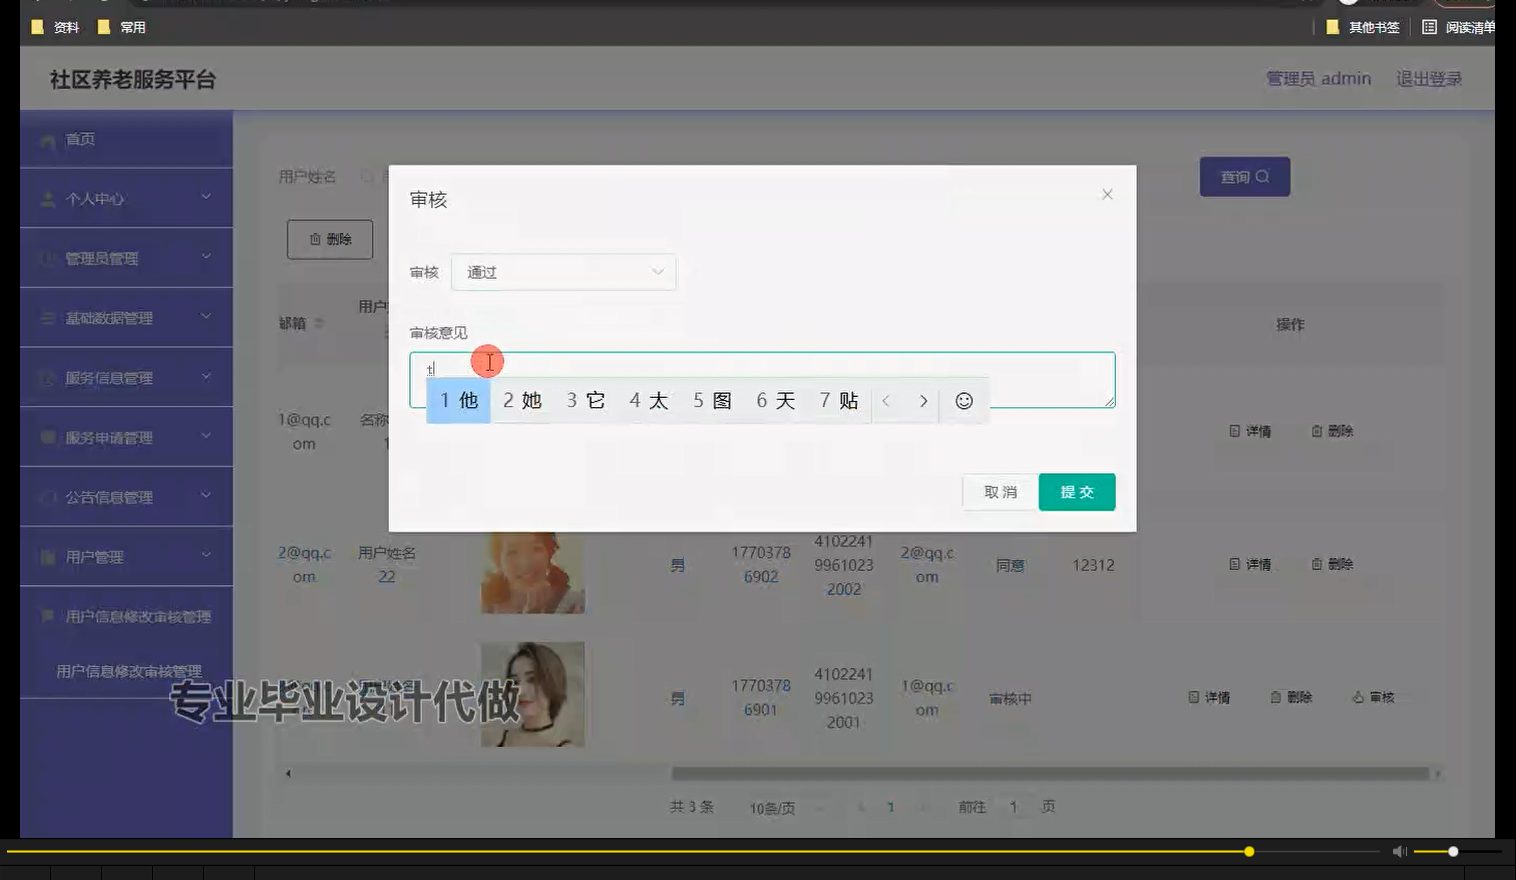
Task: Click the home icon beside 首页
Action: point(47,140)
